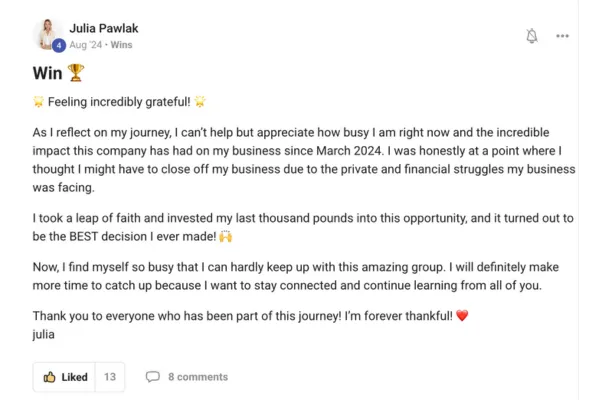This screenshot has width=600, height=400.
Task: Click the first star emoji before Feeling
Action: [39, 102]
